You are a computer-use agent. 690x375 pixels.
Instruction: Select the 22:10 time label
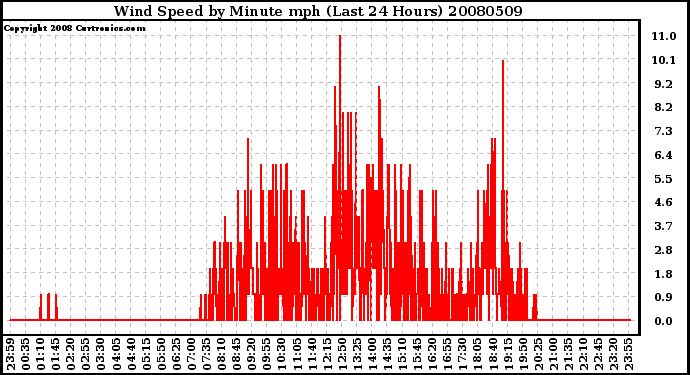click(x=583, y=354)
